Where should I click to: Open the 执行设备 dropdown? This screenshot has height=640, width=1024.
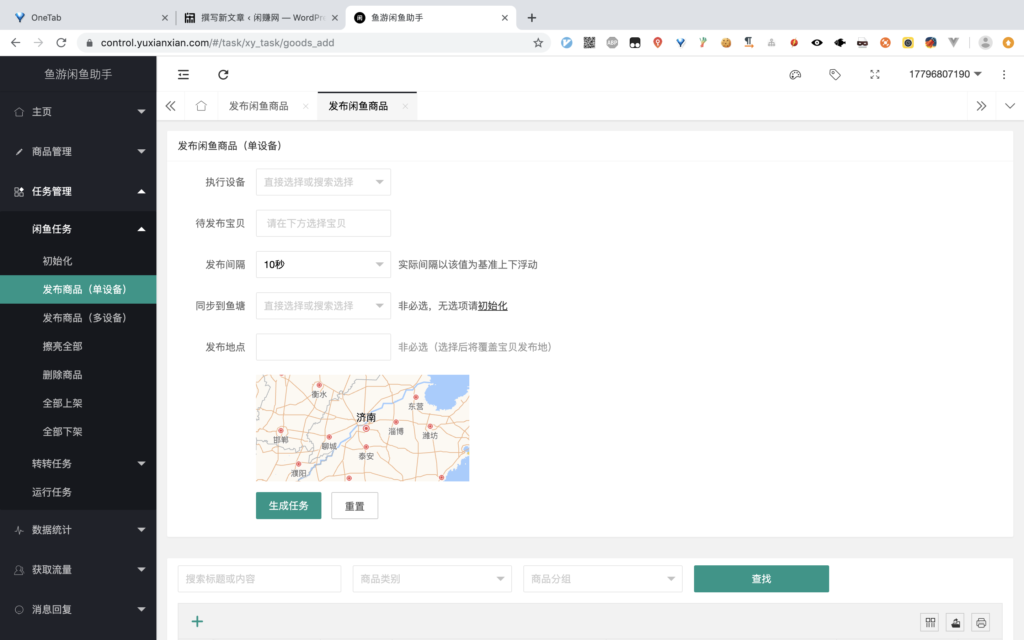[x=323, y=182]
